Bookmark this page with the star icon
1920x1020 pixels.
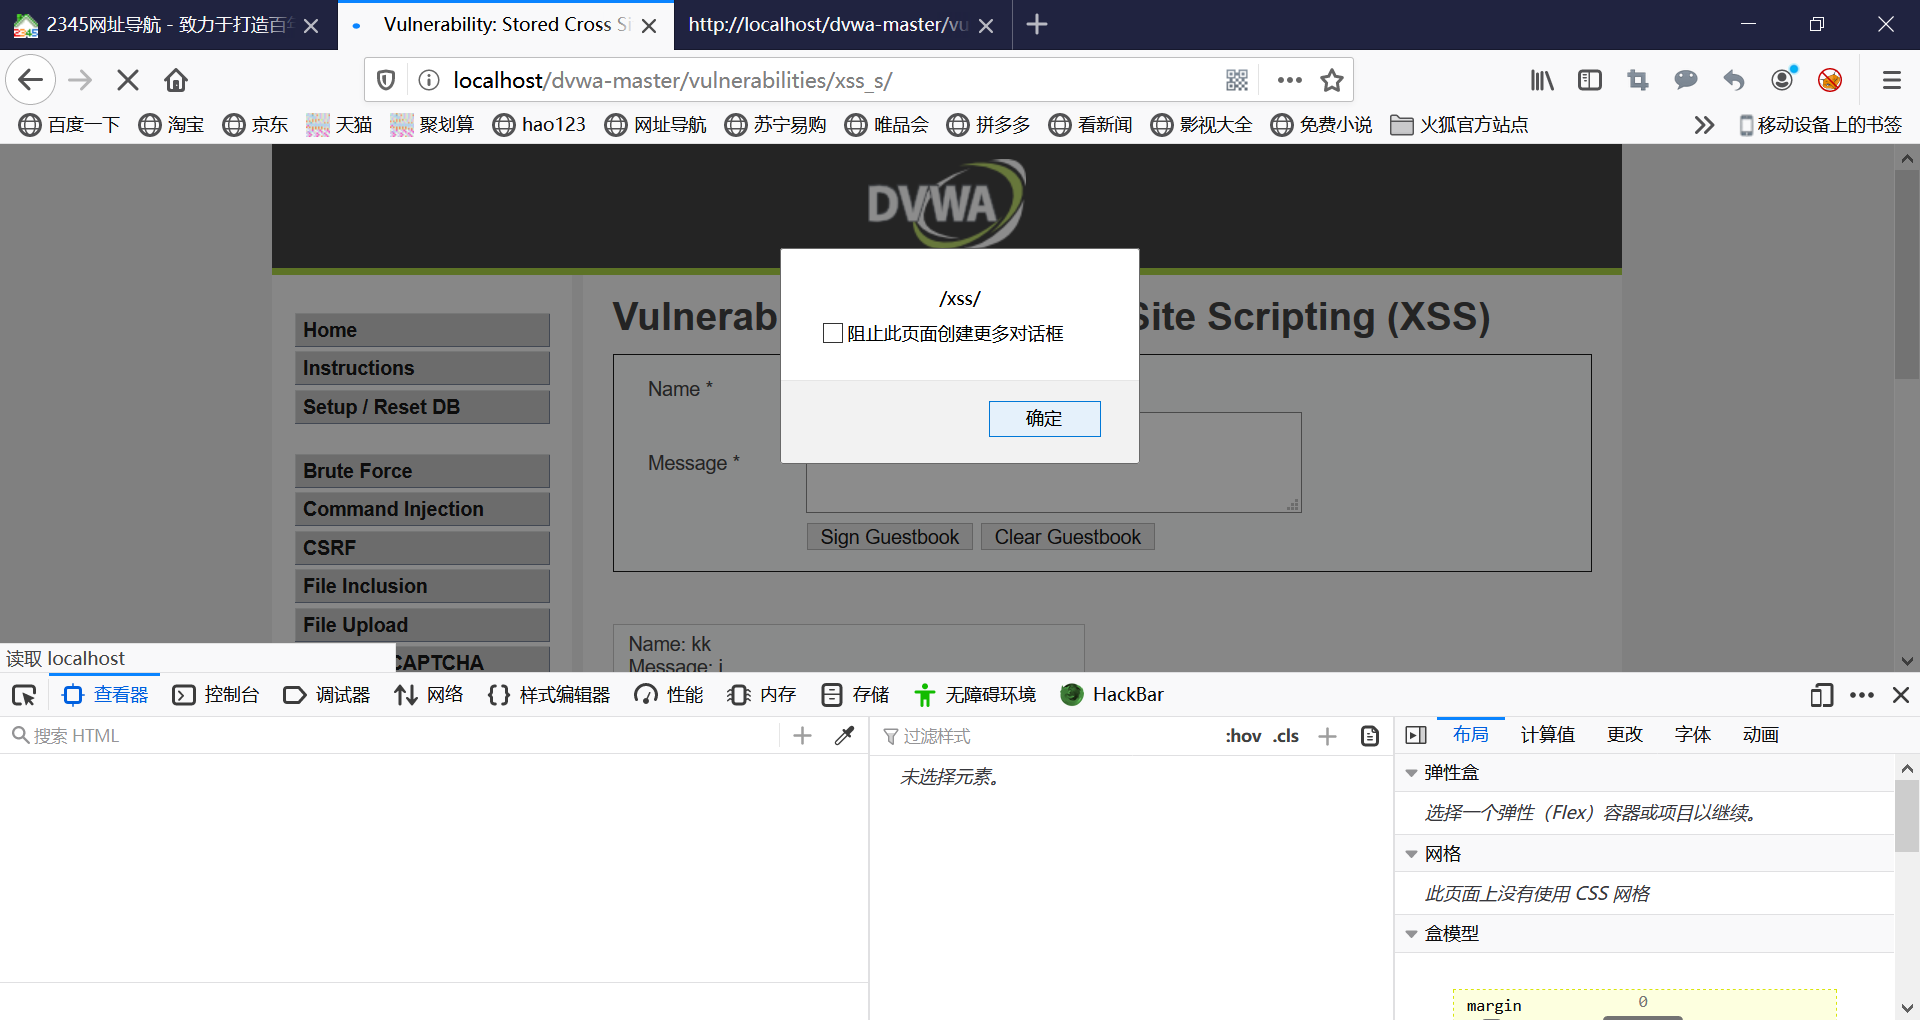(1332, 80)
